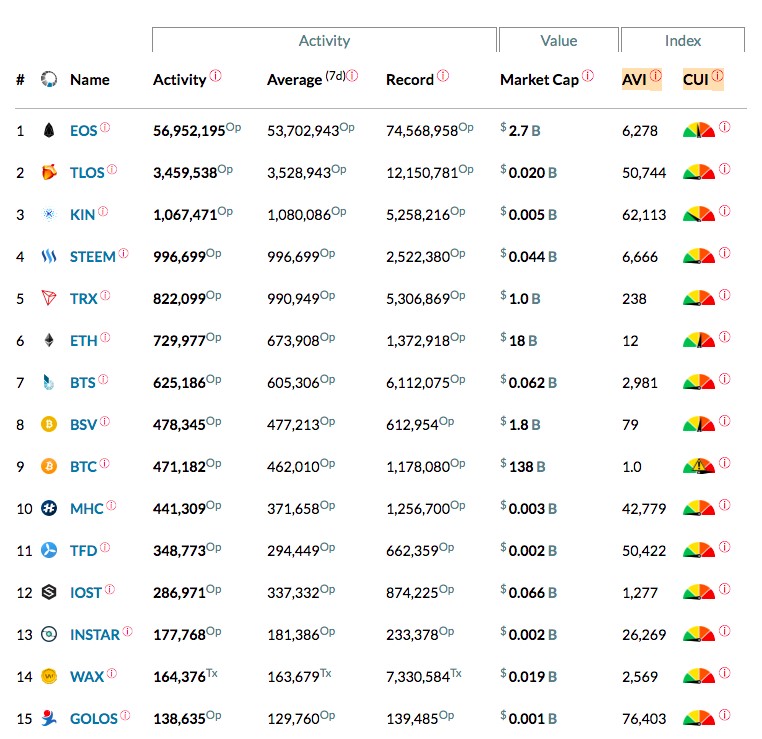This screenshot has width=762, height=739.
Task: Click the KIN coin logo icon
Action: 49,214
